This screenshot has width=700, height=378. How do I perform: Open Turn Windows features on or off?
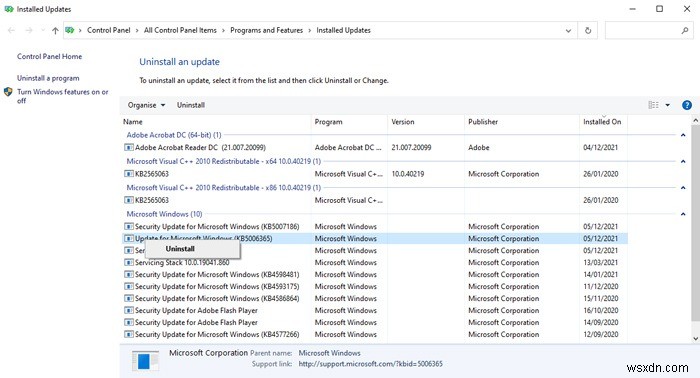tap(62, 96)
